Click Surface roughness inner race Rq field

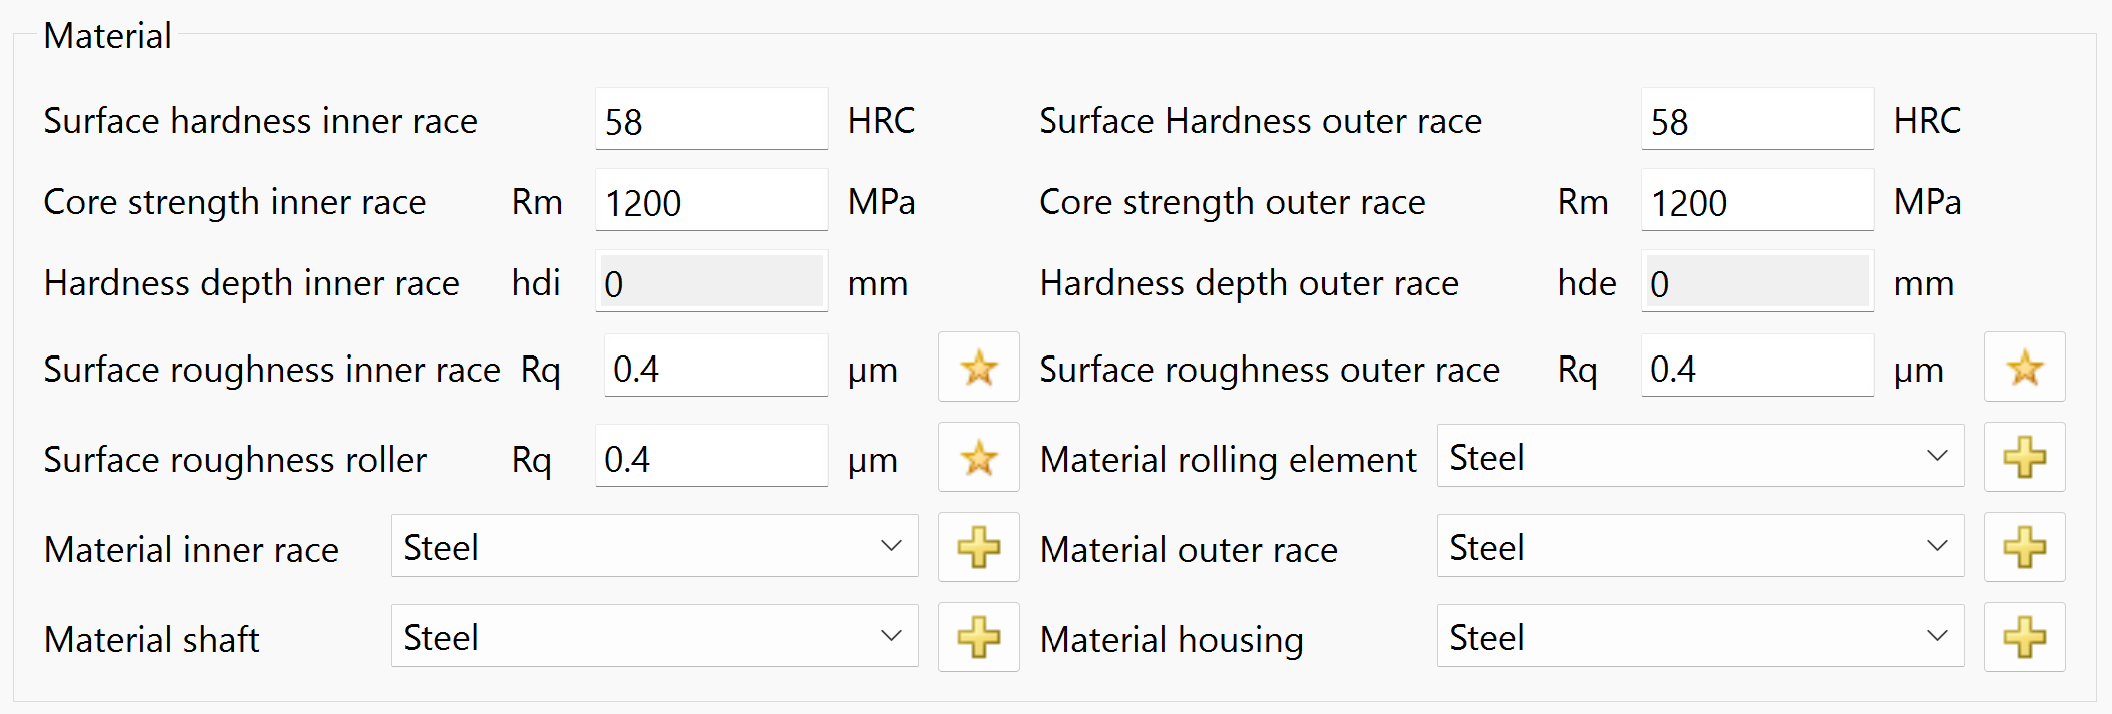click(715, 369)
